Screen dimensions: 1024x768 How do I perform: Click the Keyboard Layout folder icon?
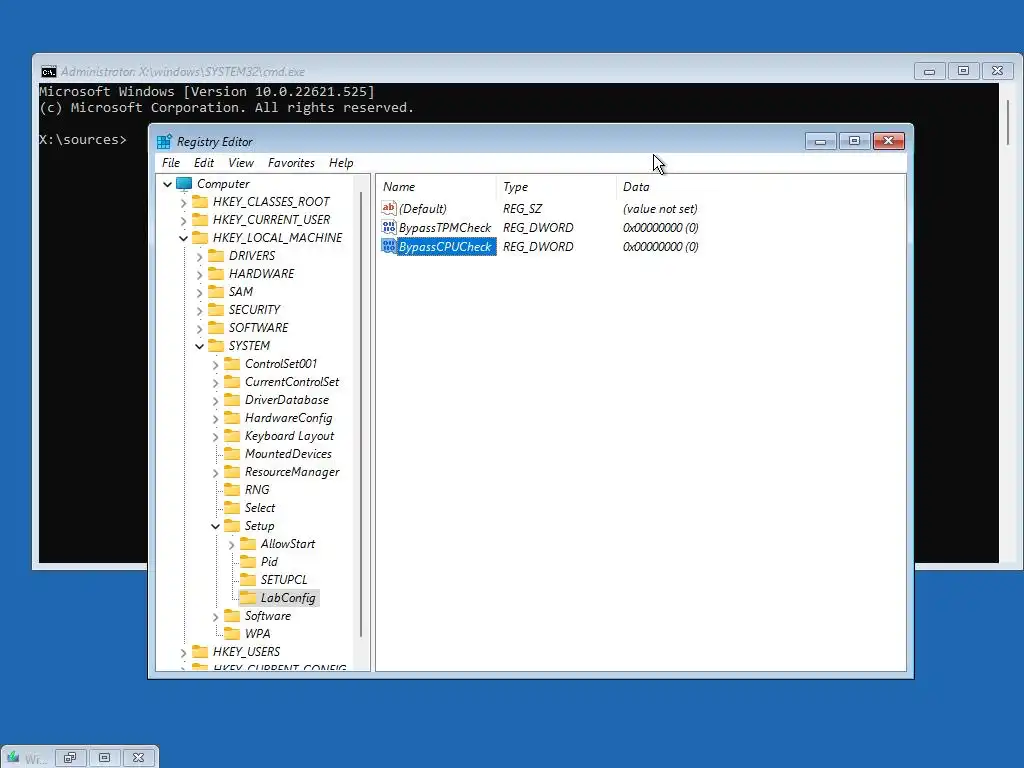click(232, 435)
